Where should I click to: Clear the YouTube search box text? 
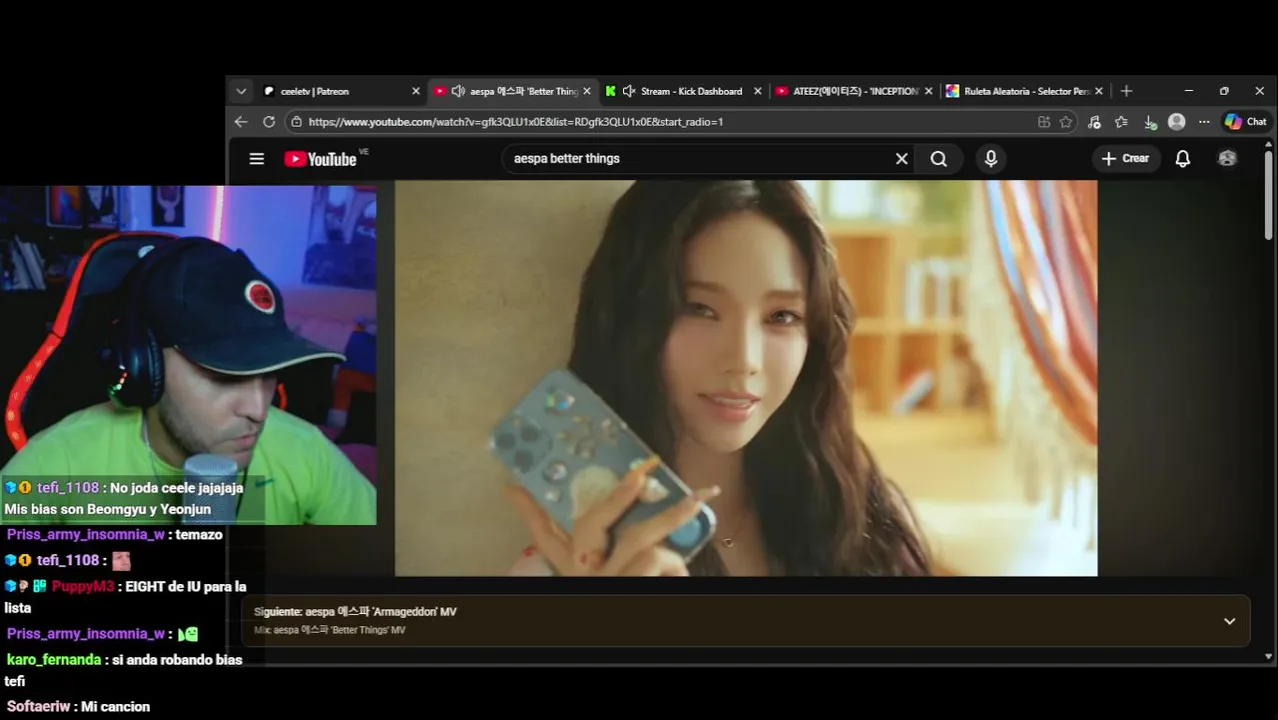[901, 159]
